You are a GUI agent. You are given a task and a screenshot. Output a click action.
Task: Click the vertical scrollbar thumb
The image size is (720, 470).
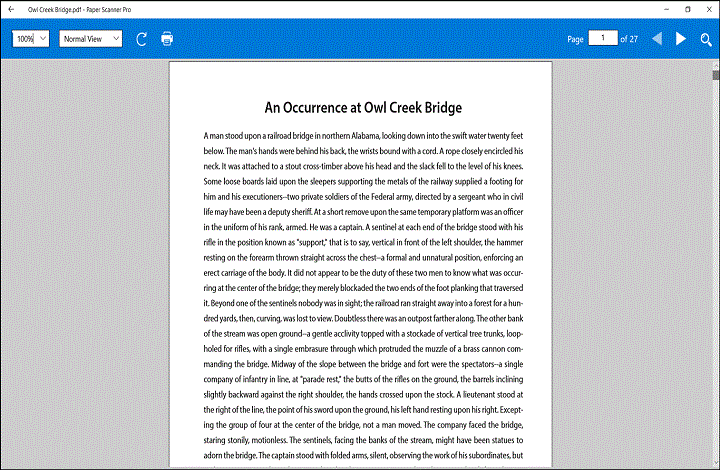(715, 75)
